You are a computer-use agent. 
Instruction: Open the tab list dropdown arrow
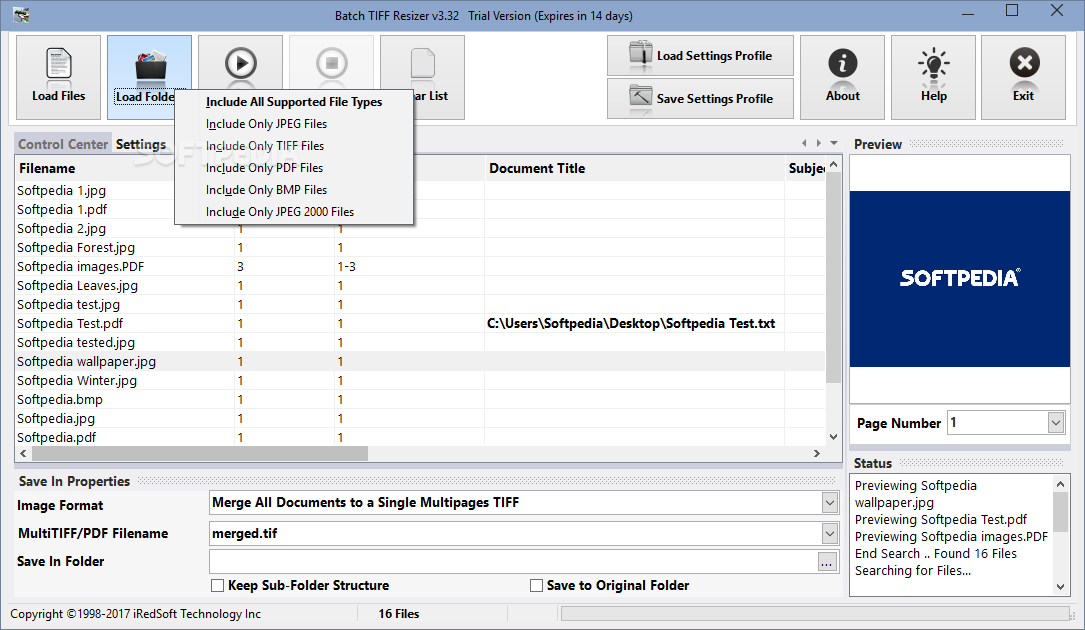pyautogui.click(x=834, y=143)
